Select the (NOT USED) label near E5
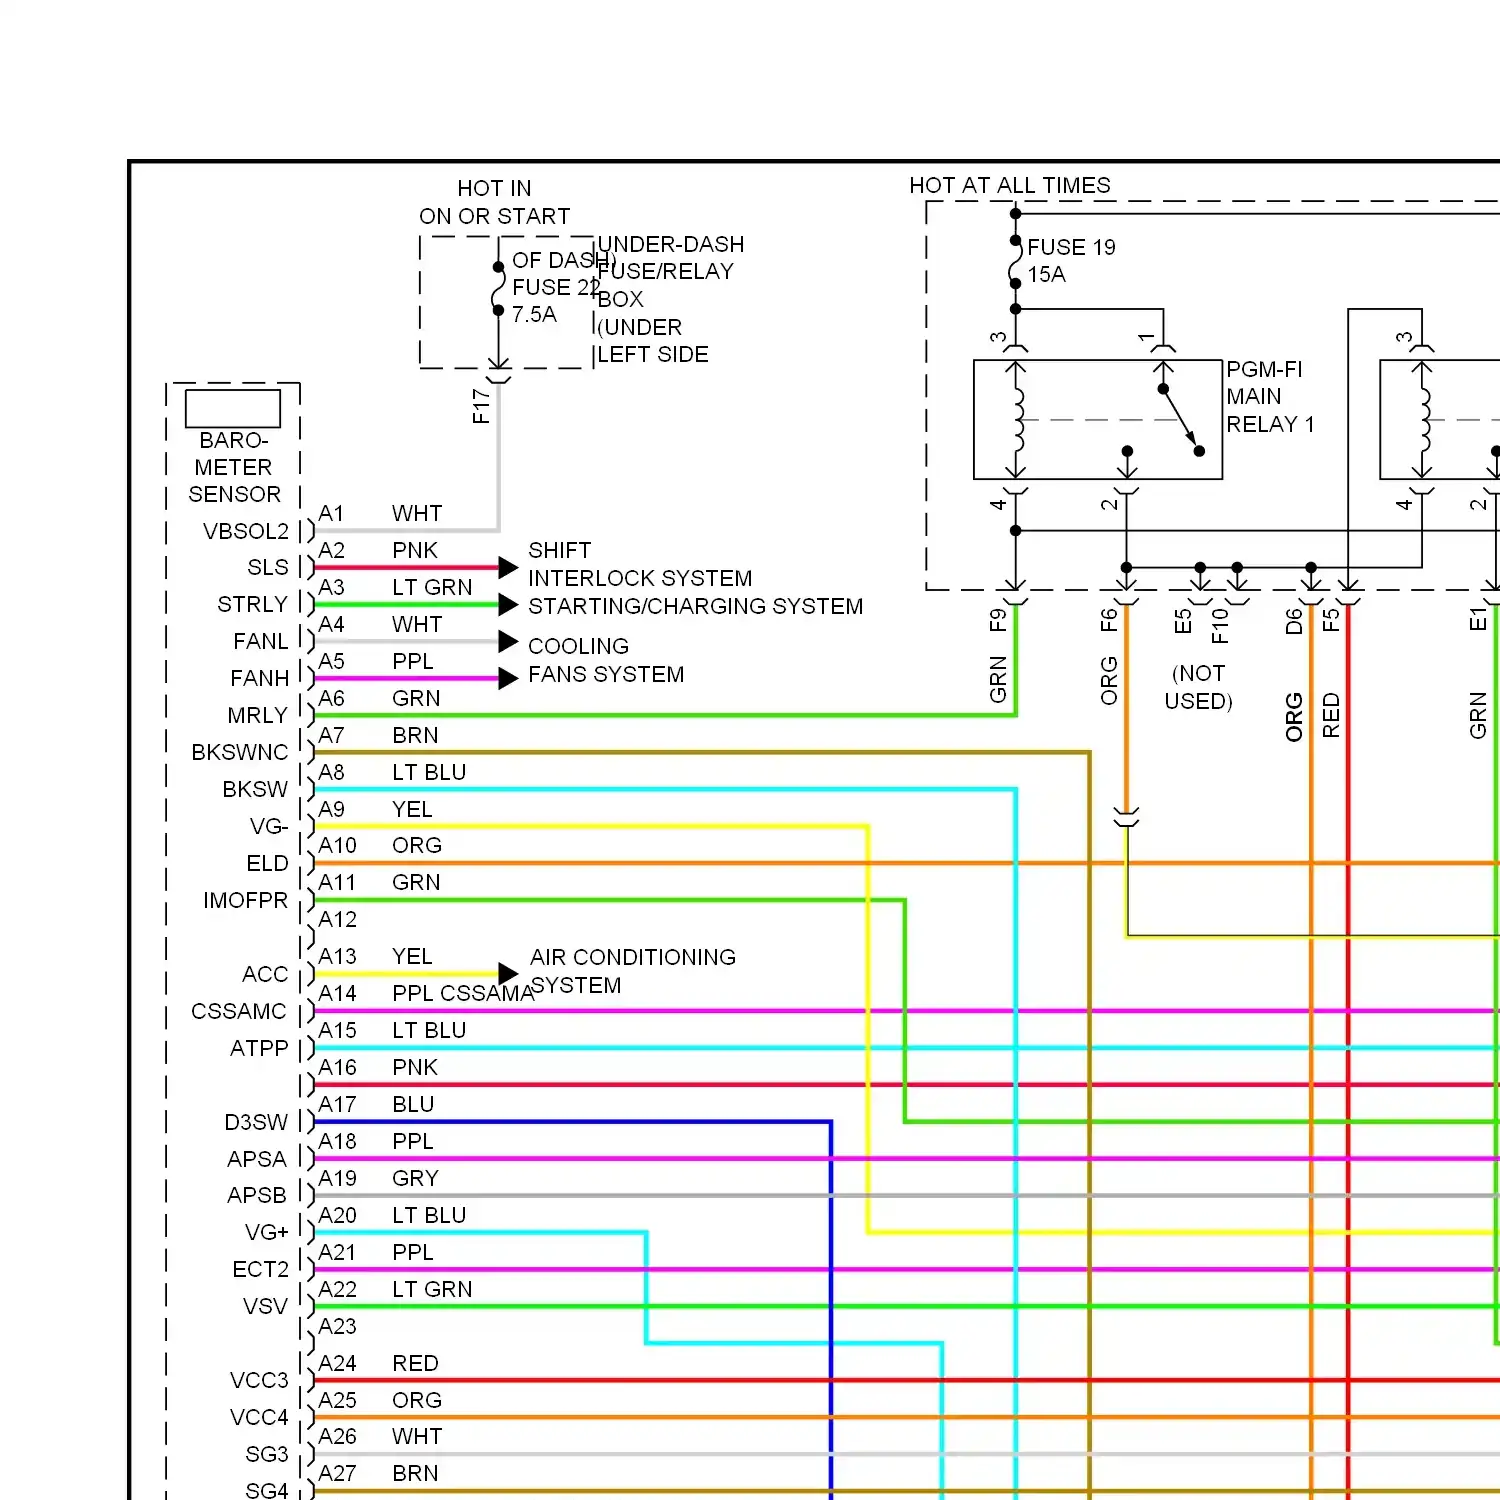 point(1199,687)
